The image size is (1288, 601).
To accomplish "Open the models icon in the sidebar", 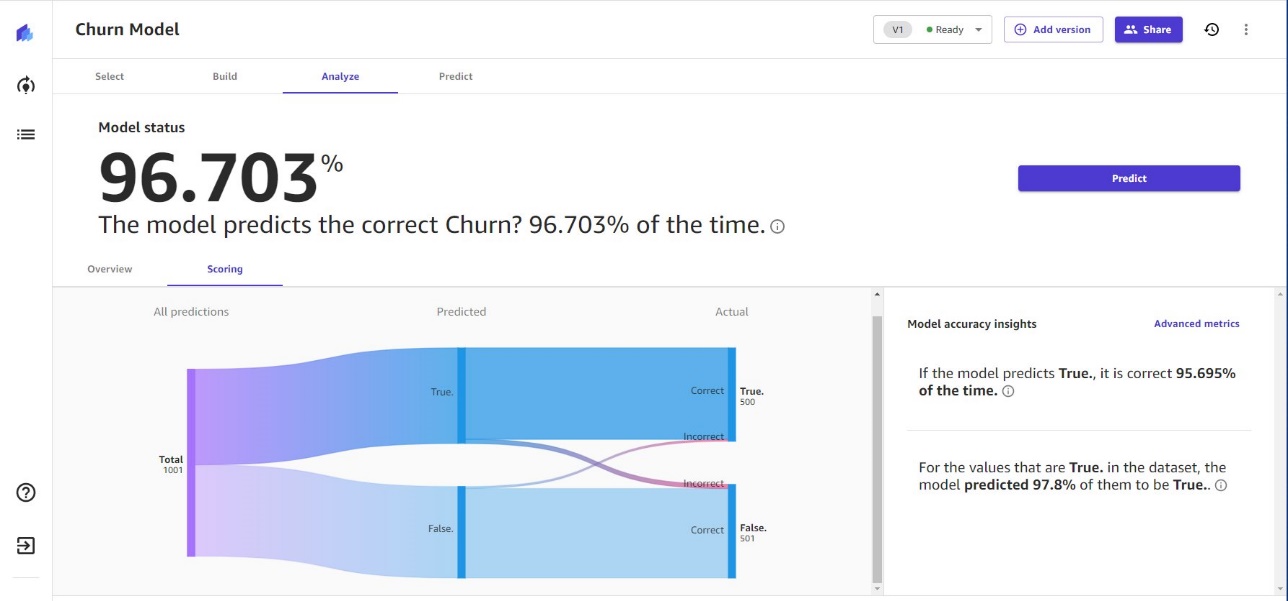I will 26,85.
